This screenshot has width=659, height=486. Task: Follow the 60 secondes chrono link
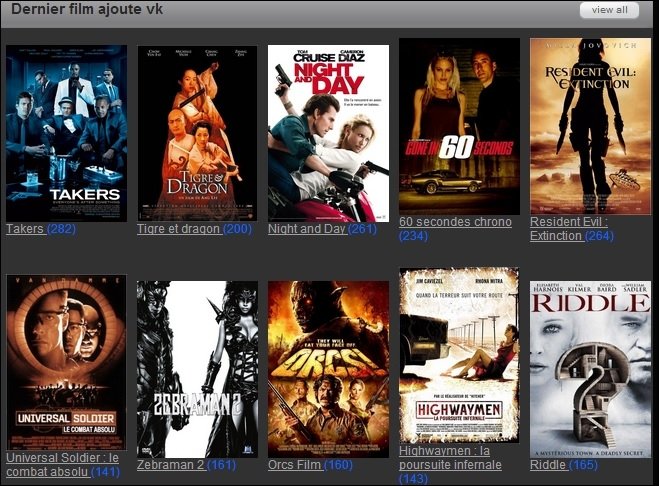coord(455,222)
